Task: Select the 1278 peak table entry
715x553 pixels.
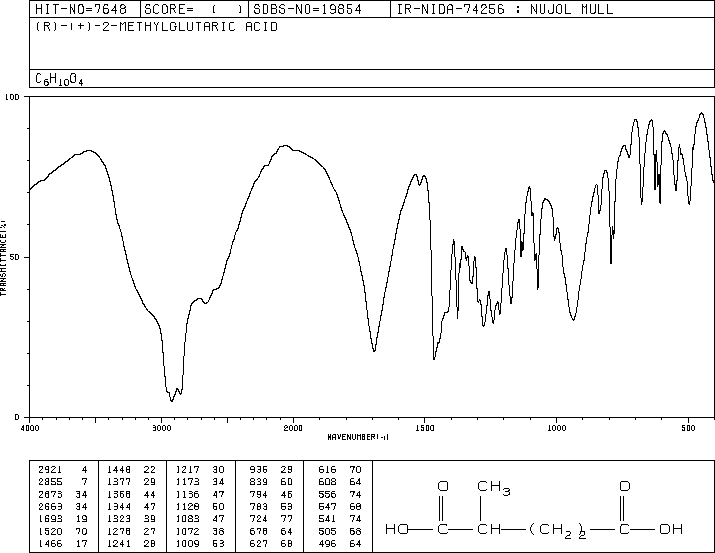Action: click(x=131, y=531)
